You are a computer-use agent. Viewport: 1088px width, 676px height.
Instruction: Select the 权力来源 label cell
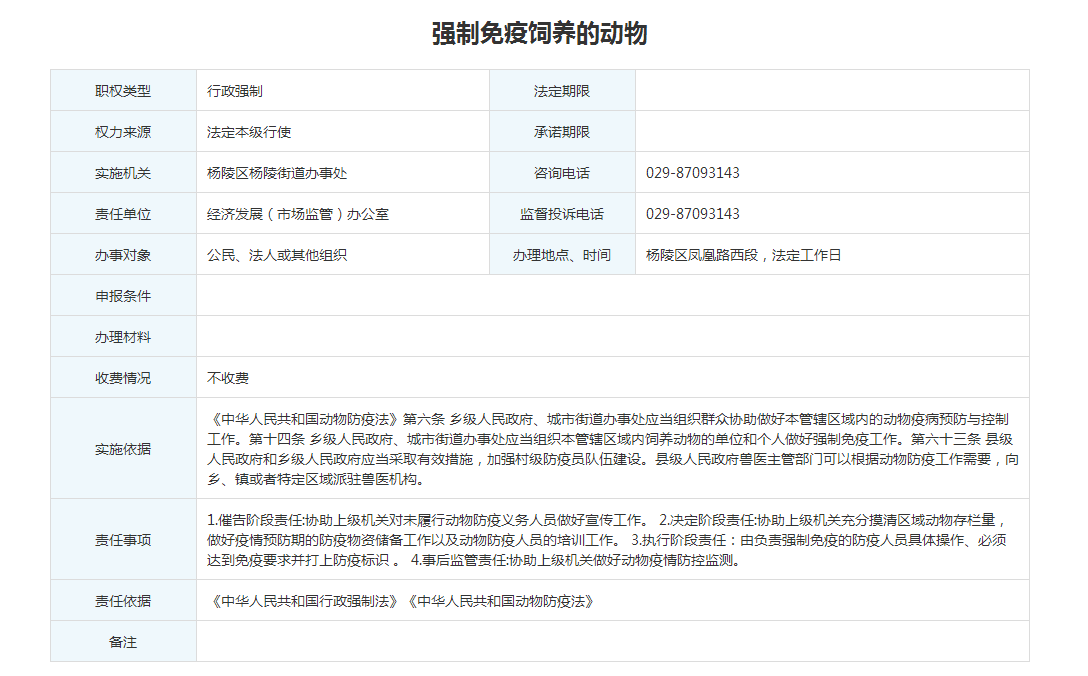tap(123, 132)
